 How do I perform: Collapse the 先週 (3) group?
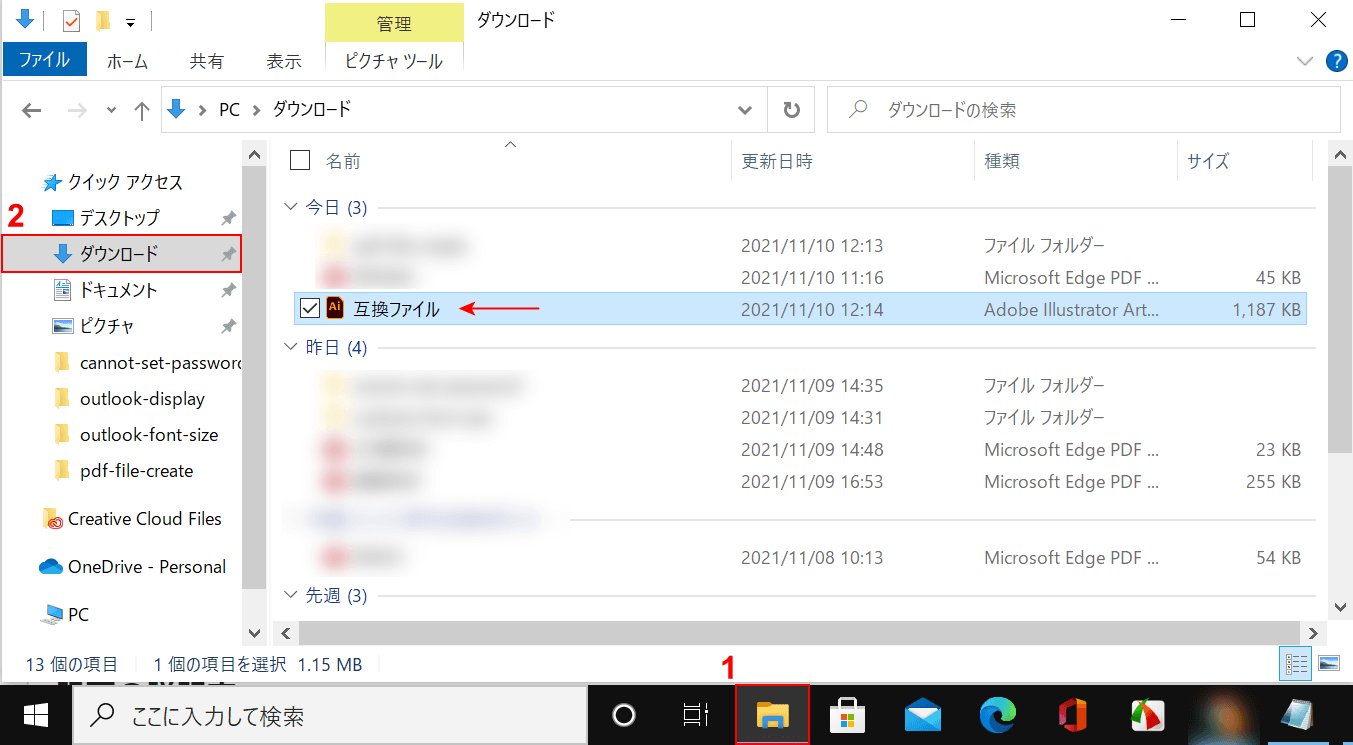point(291,596)
